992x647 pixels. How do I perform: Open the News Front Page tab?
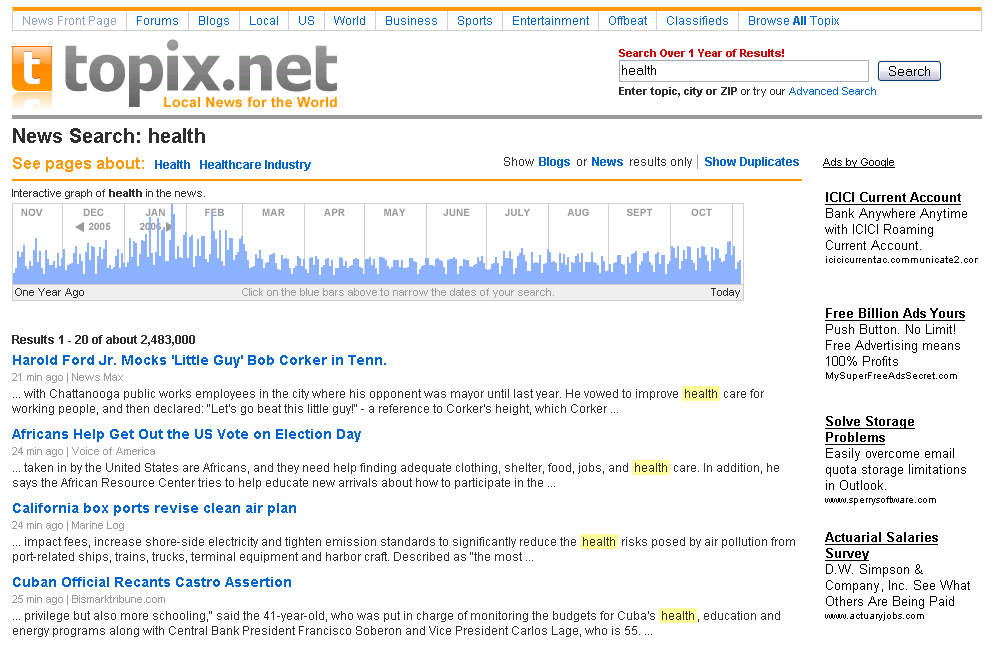tap(69, 21)
